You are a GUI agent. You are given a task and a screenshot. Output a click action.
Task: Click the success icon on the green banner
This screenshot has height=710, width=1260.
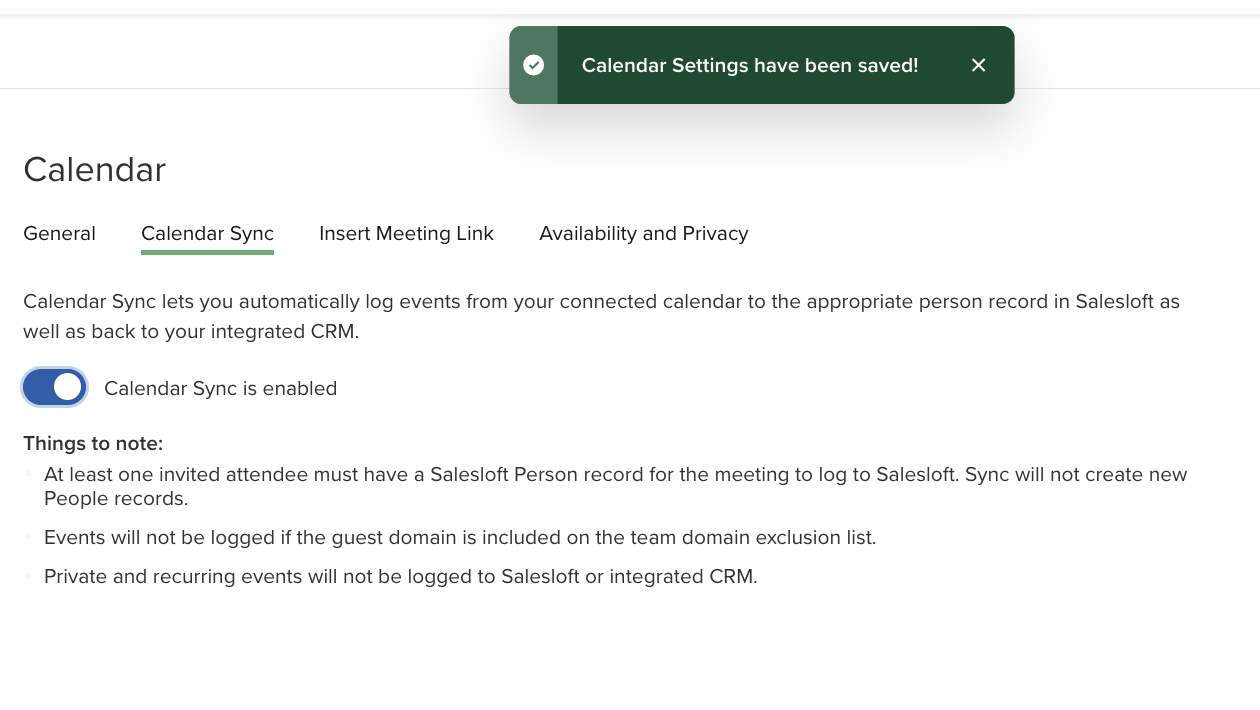coord(533,65)
